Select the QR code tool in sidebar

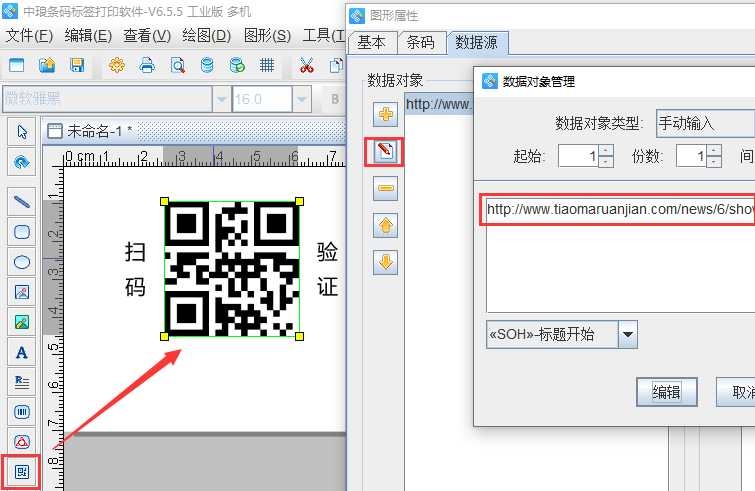pyautogui.click(x=21, y=471)
